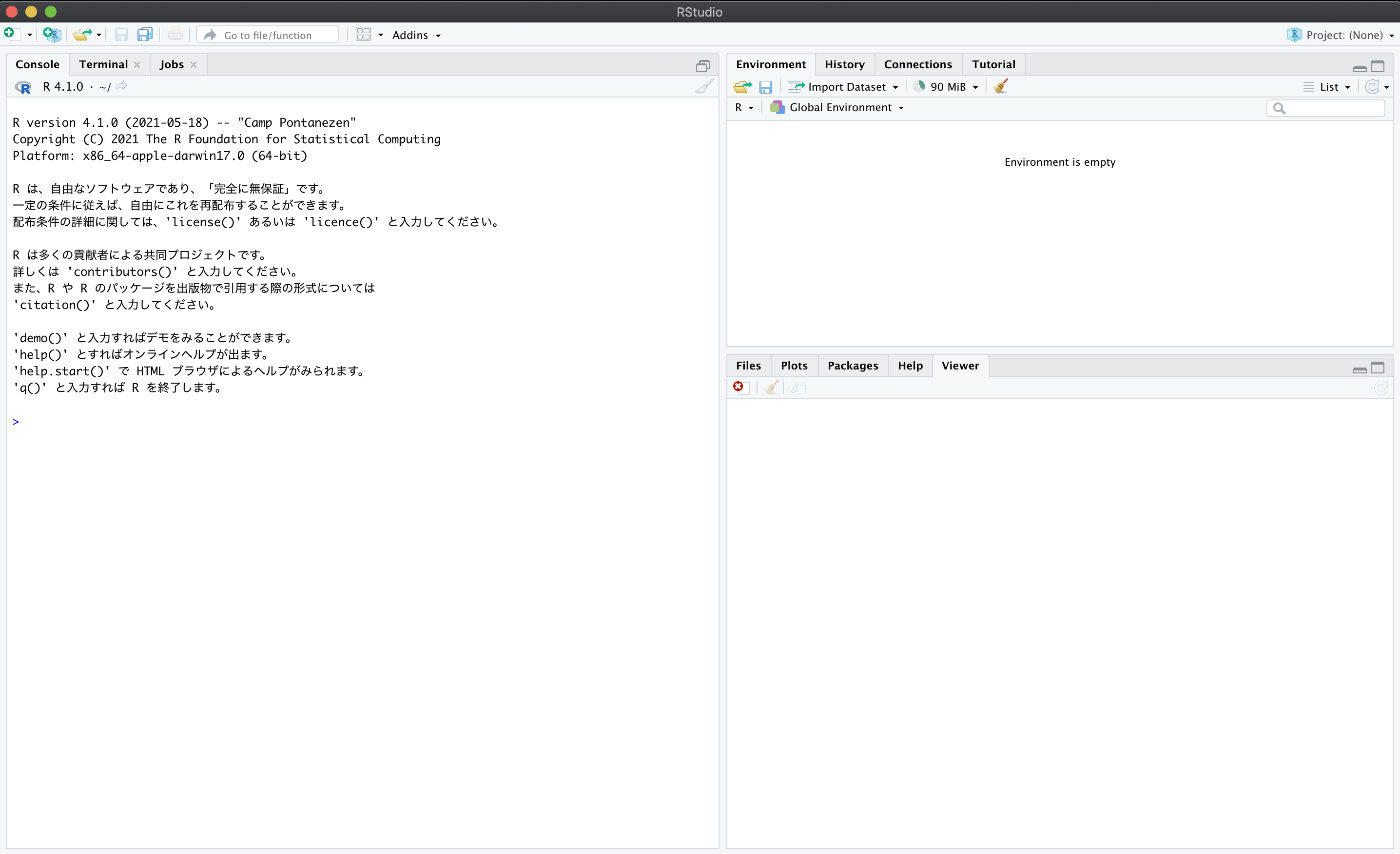The height and width of the screenshot is (854, 1400).
Task: Switch to the Jobs tab
Action: coord(172,64)
